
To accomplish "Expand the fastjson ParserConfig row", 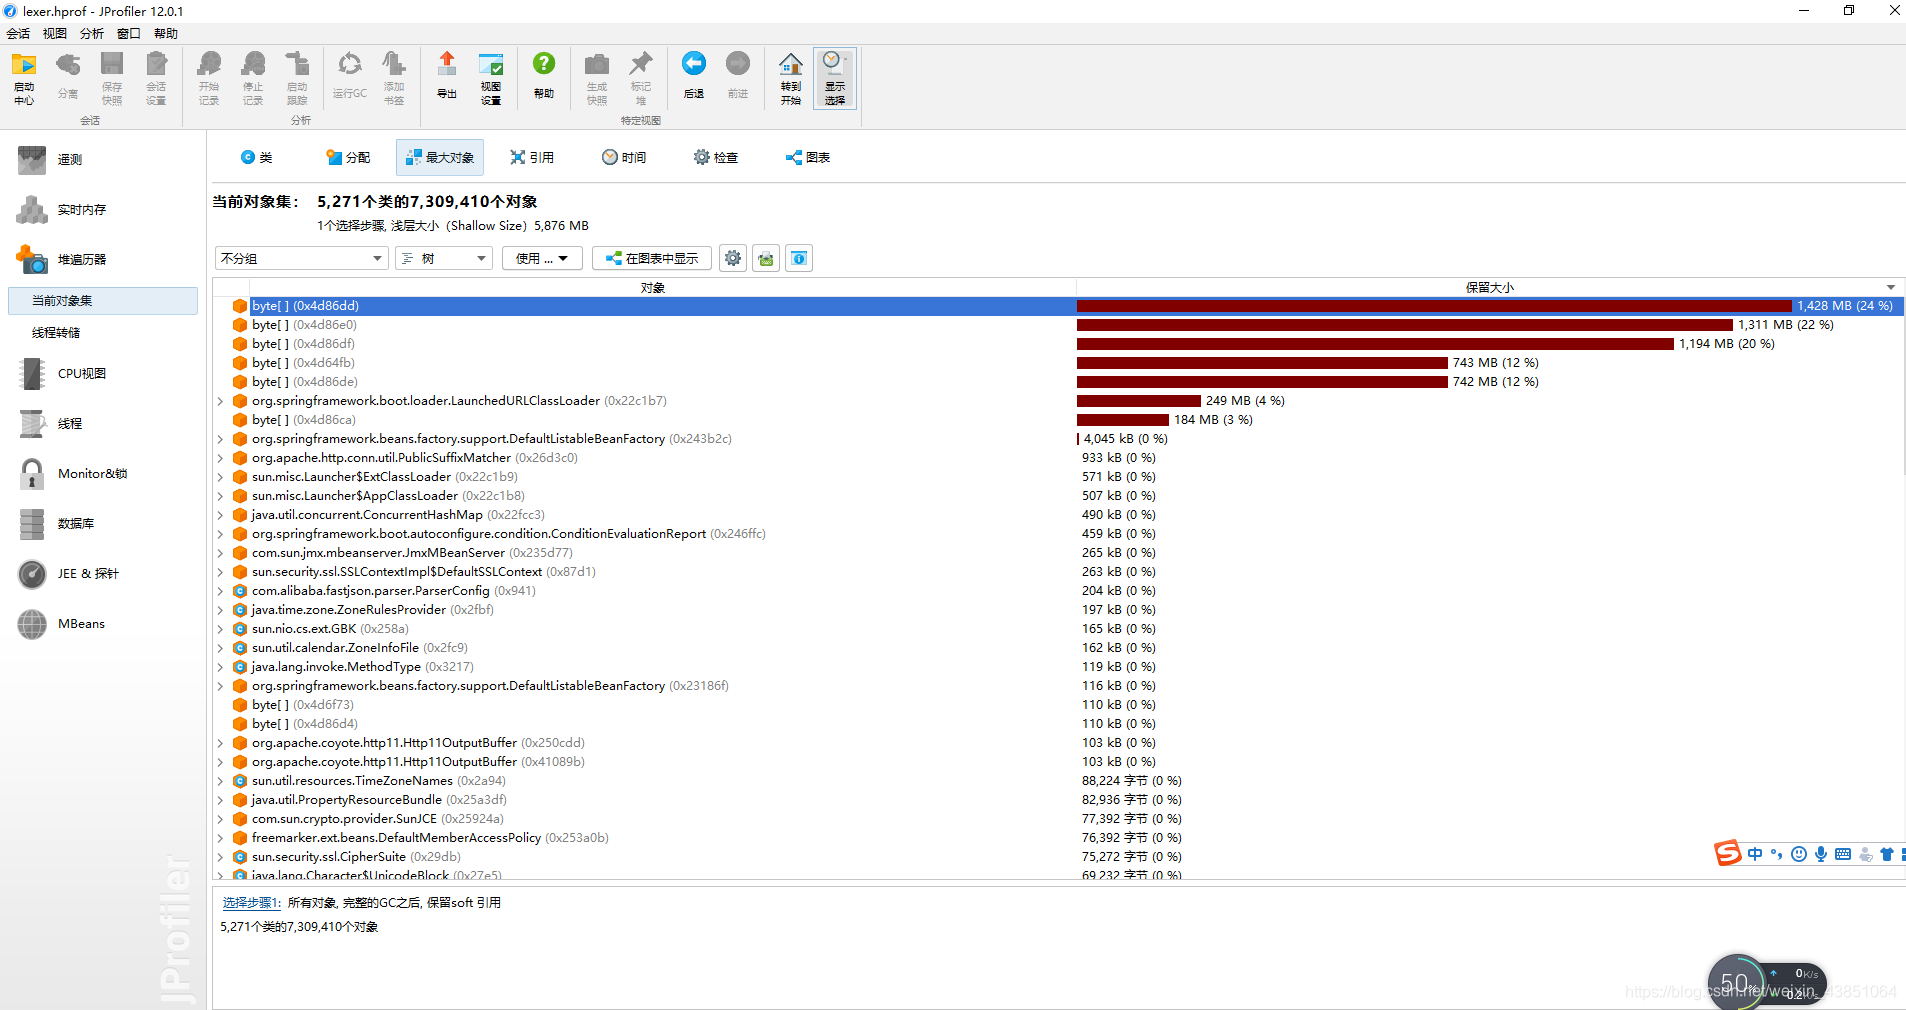I will click(220, 591).
